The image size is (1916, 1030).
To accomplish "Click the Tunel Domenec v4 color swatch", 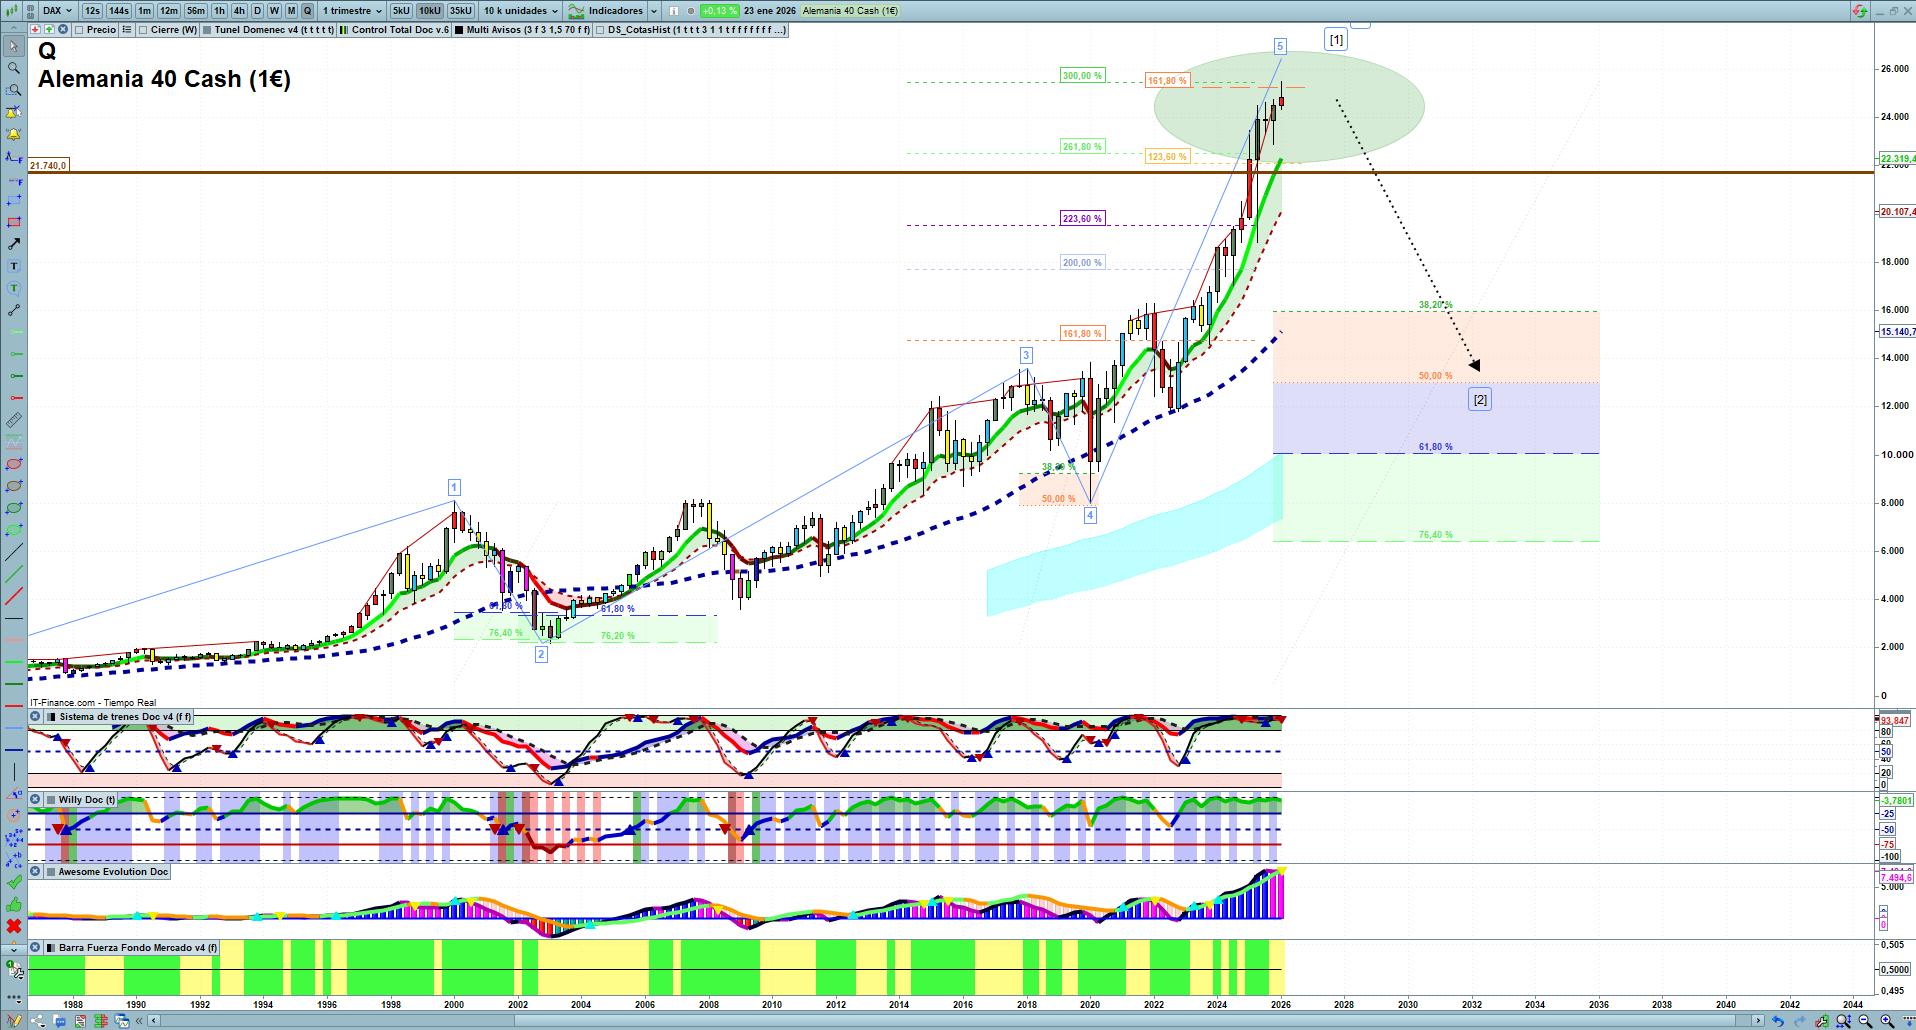I will 207,30.
